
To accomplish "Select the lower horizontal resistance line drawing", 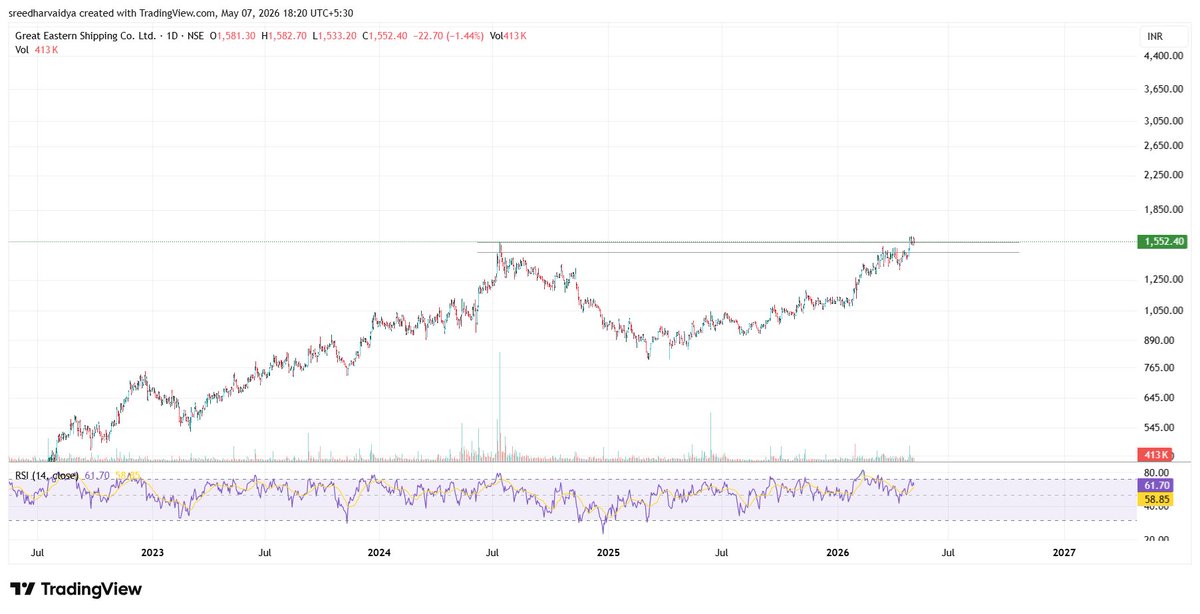I will point(748,252).
